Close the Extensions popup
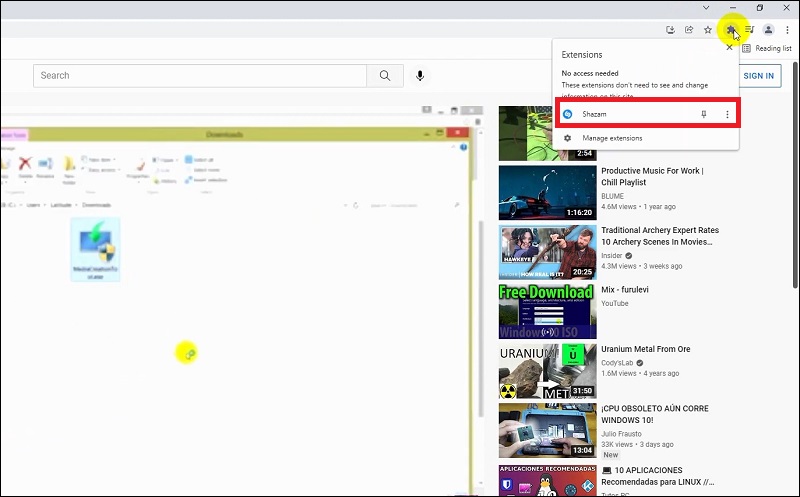Image resolution: width=800 pixels, height=497 pixels. tap(729, 47)
